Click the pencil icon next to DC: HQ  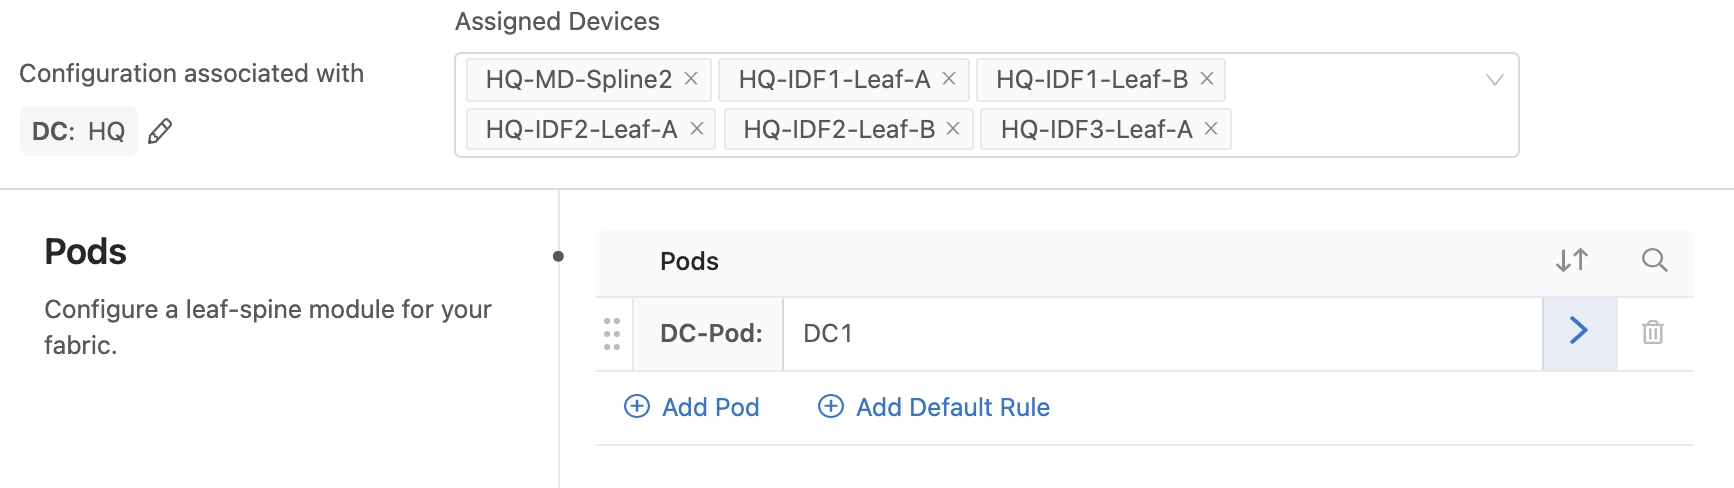pos(160,131)
